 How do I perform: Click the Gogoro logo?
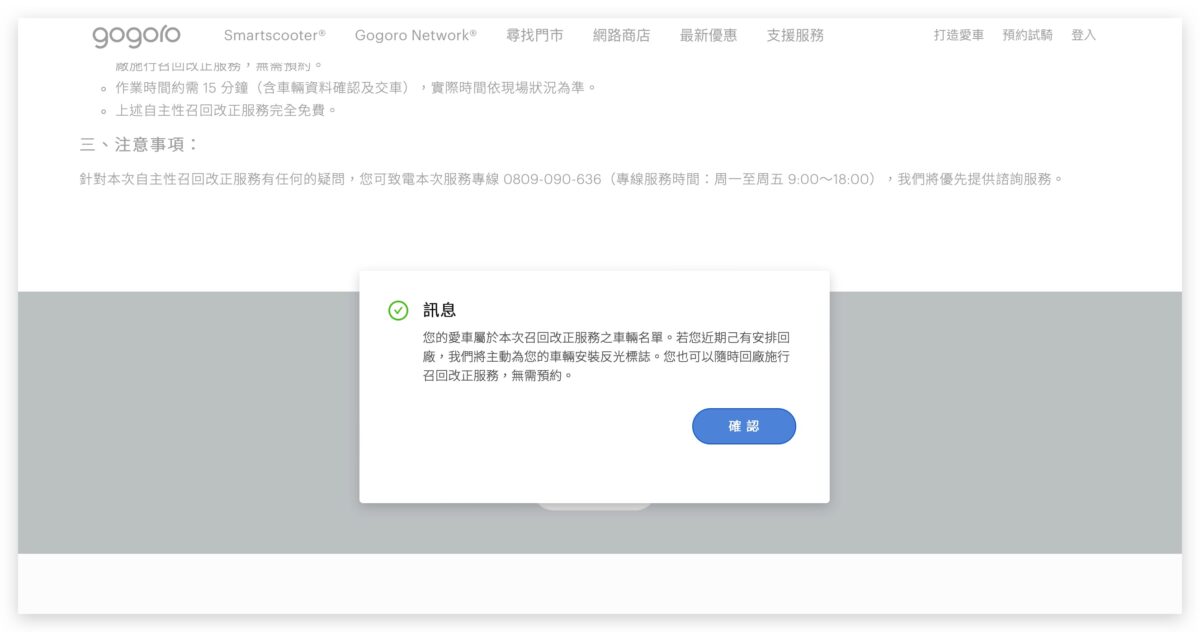coord(137,36)
